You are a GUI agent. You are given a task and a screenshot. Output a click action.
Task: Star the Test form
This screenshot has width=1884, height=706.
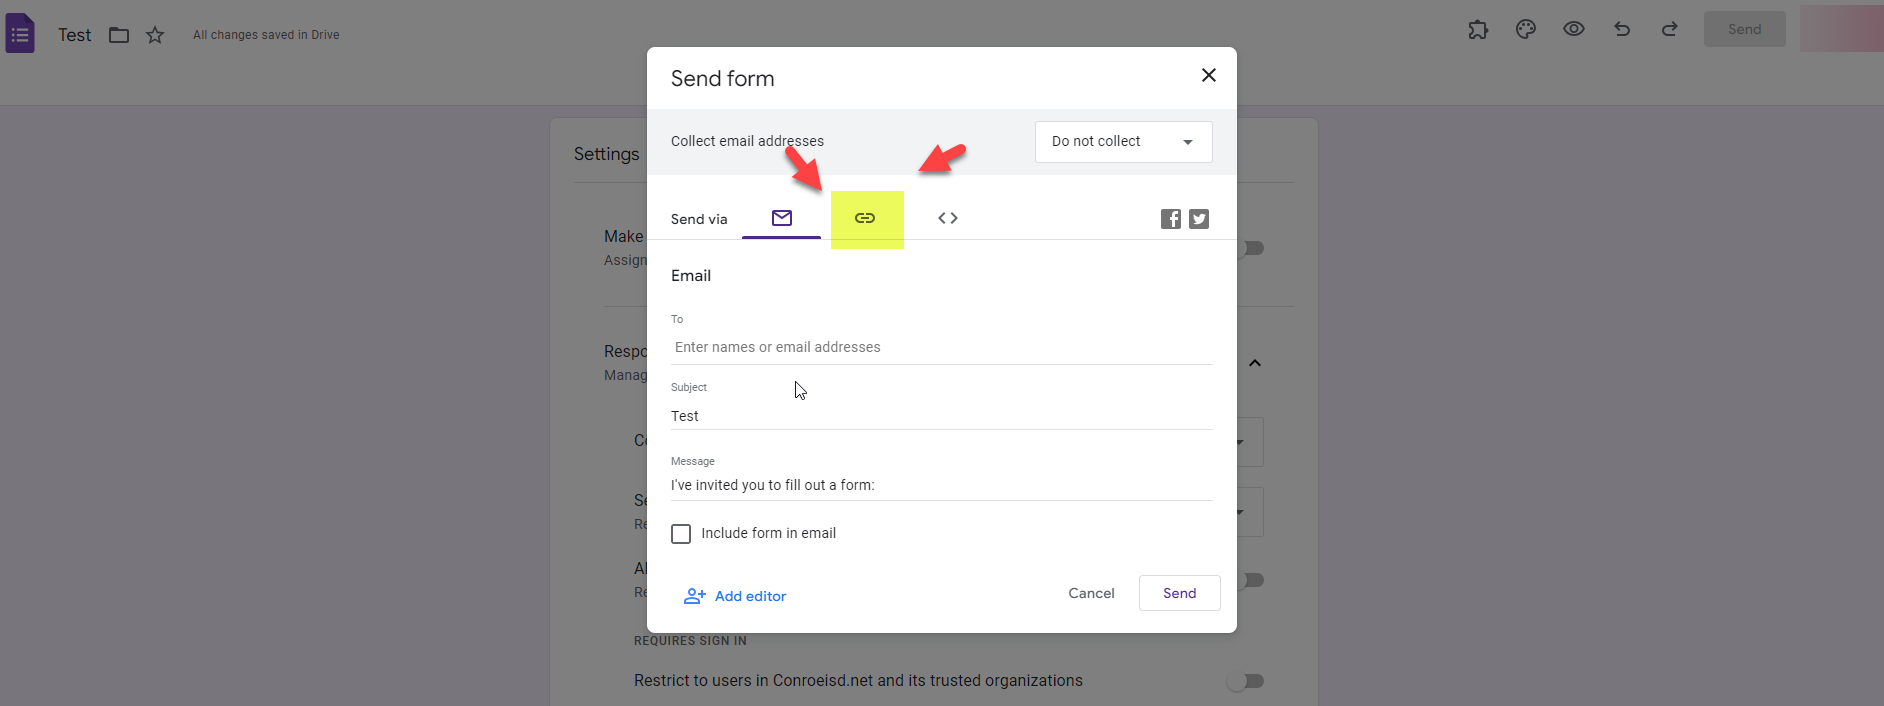155,35
